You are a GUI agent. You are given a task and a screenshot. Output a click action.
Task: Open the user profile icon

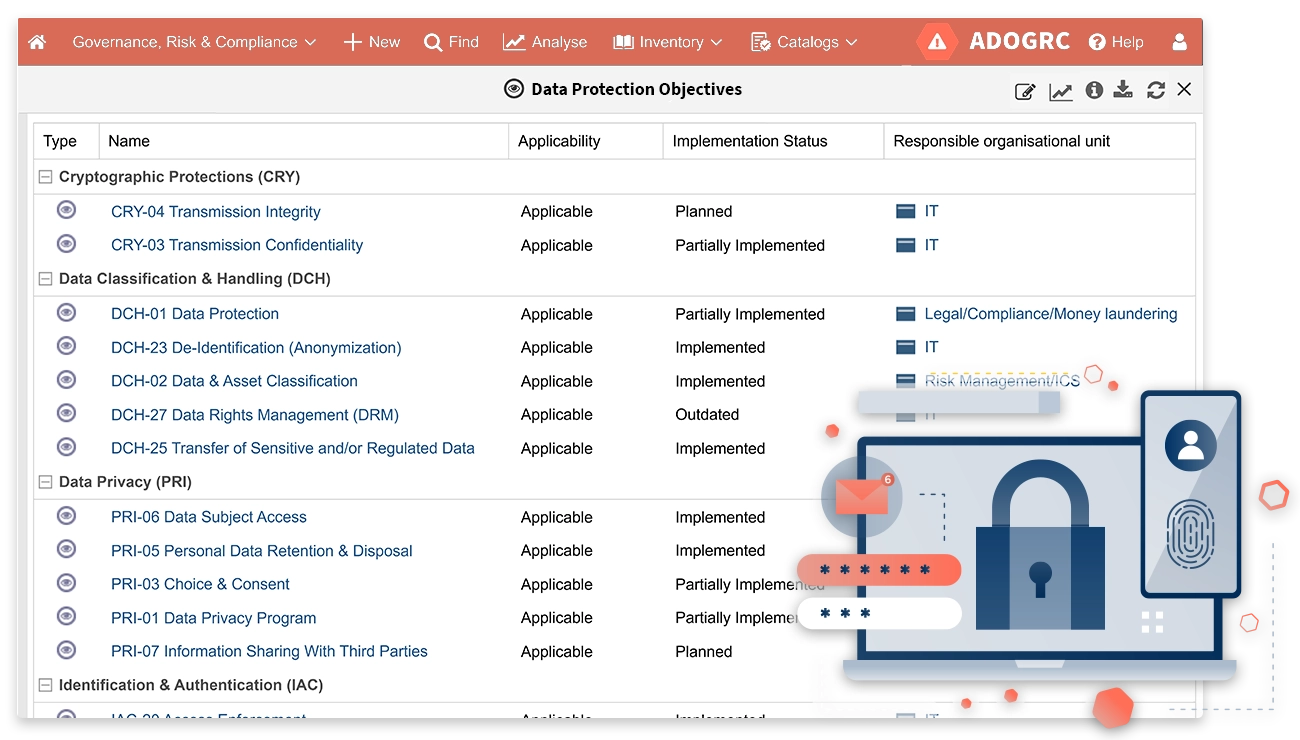[x=1179, y=42]
